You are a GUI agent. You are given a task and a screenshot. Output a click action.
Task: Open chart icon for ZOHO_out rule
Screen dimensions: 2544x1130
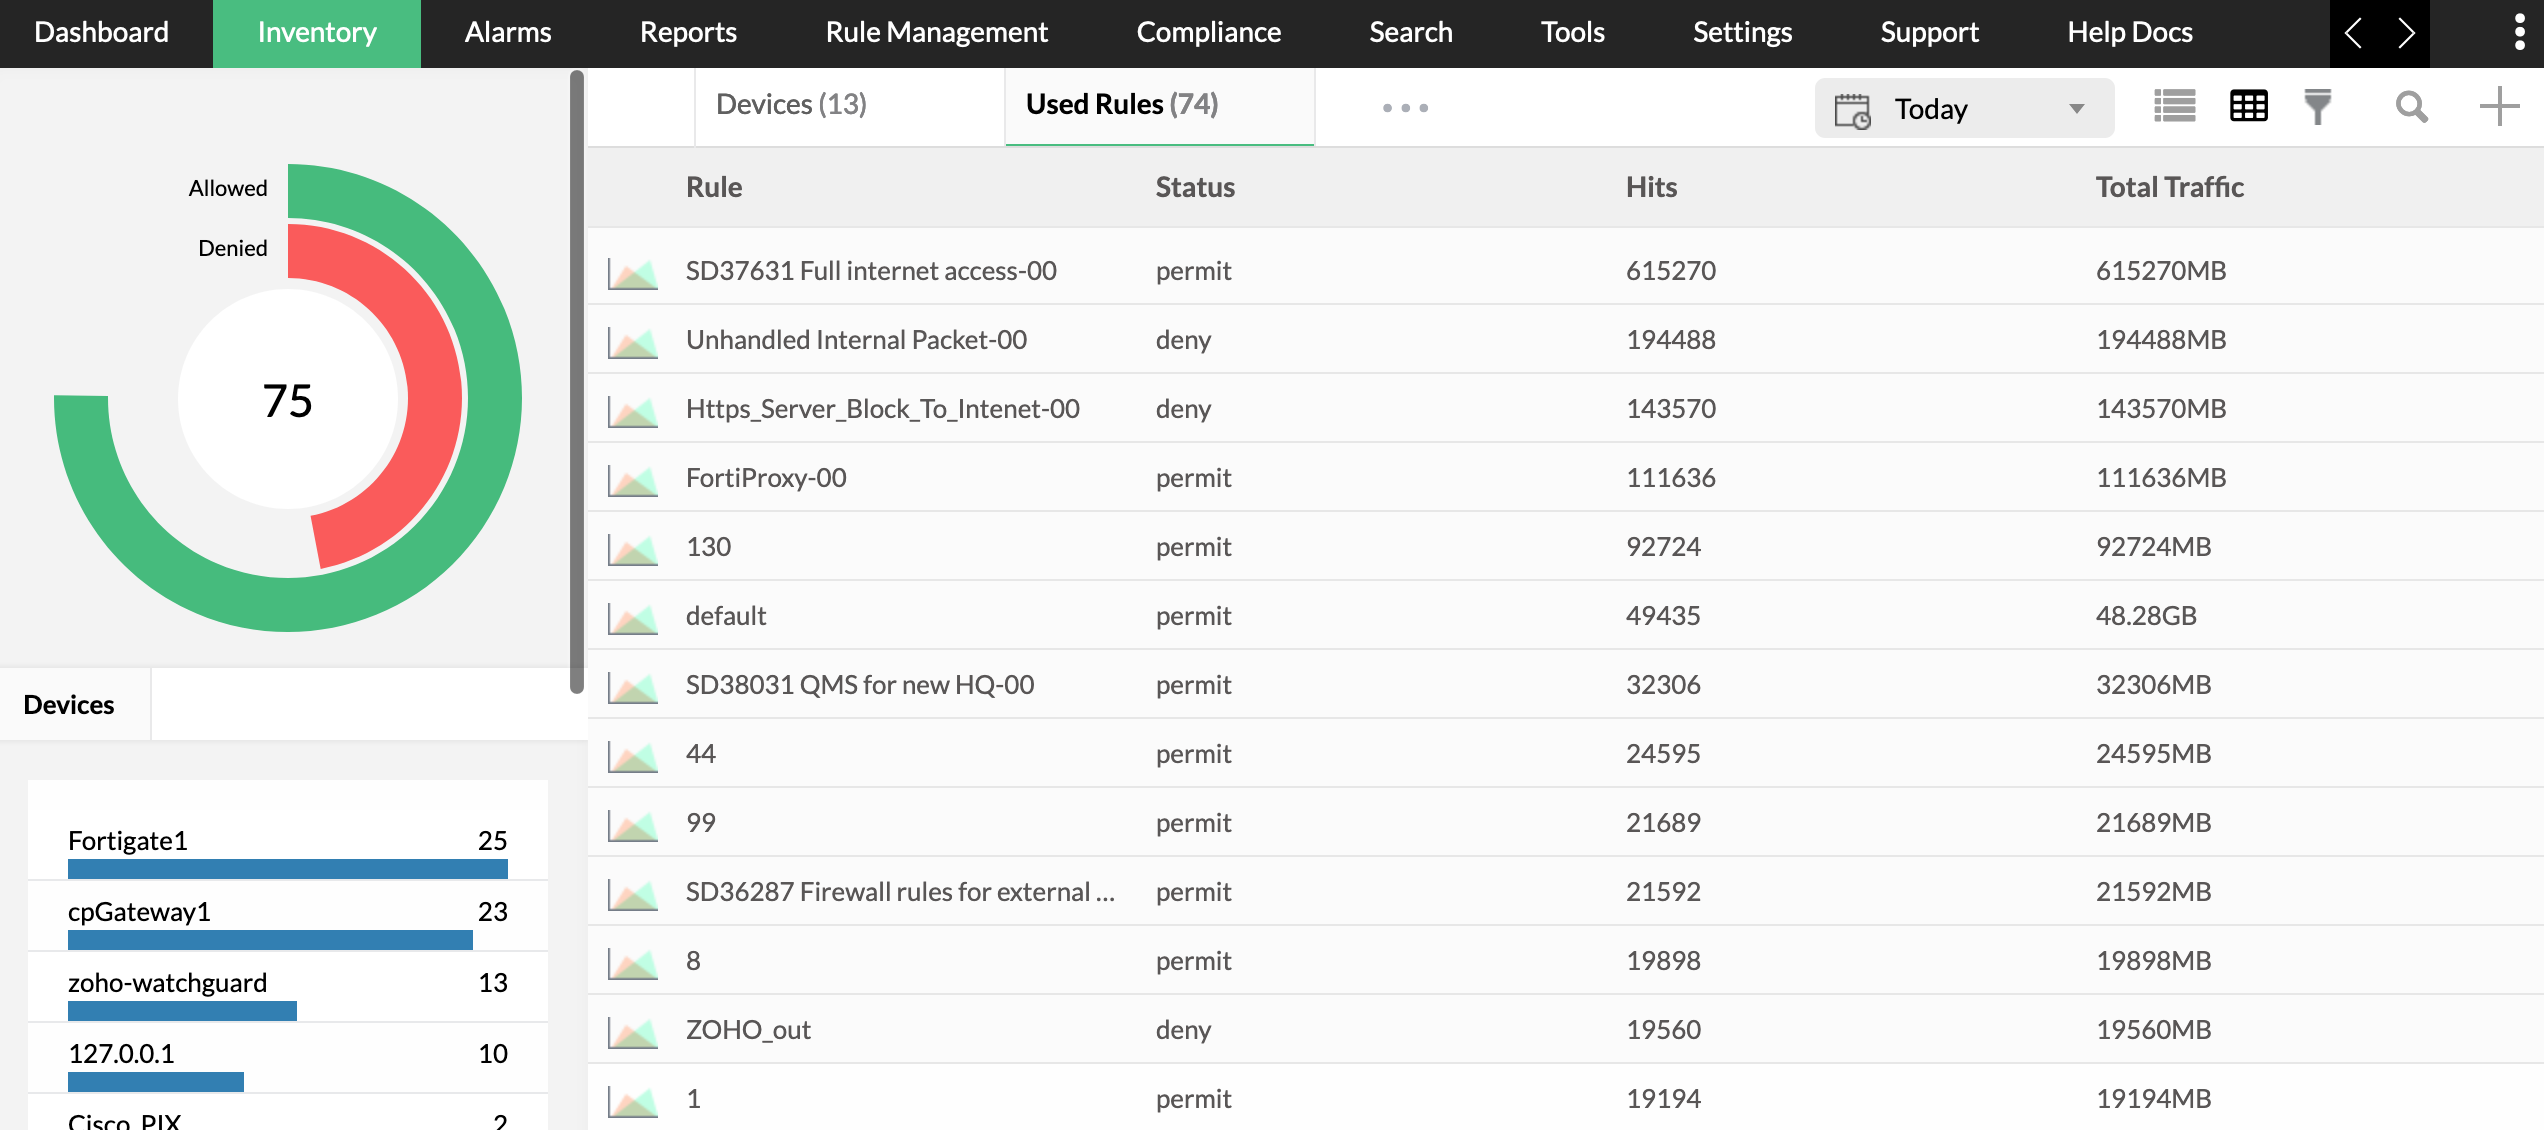(633, 1032)
